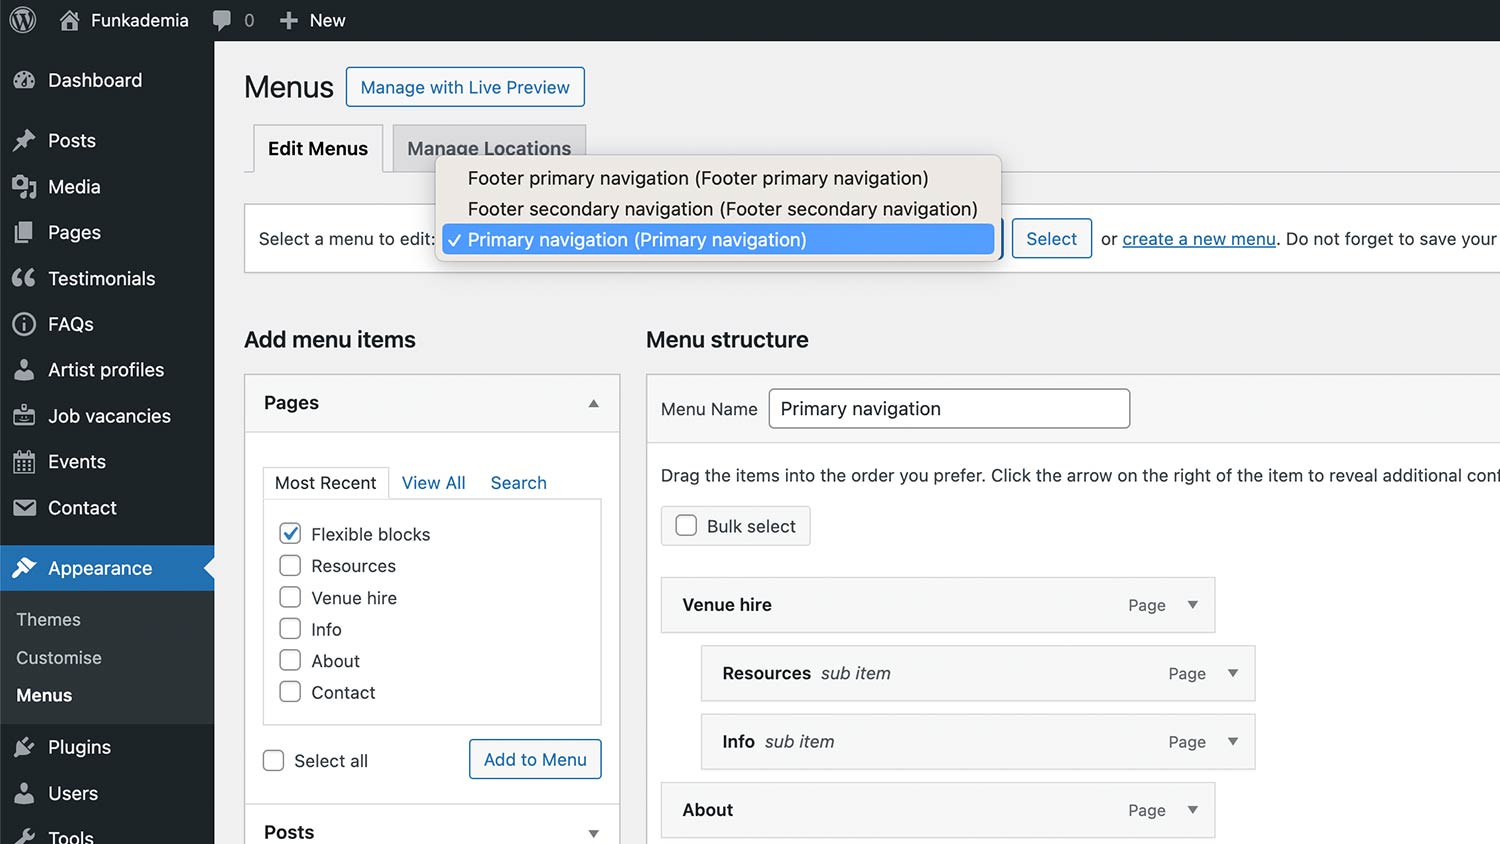The height and width of the screenshot is (844, 1500).
Task: Enable the Bulk select checkbox
Action: [686, 526]
